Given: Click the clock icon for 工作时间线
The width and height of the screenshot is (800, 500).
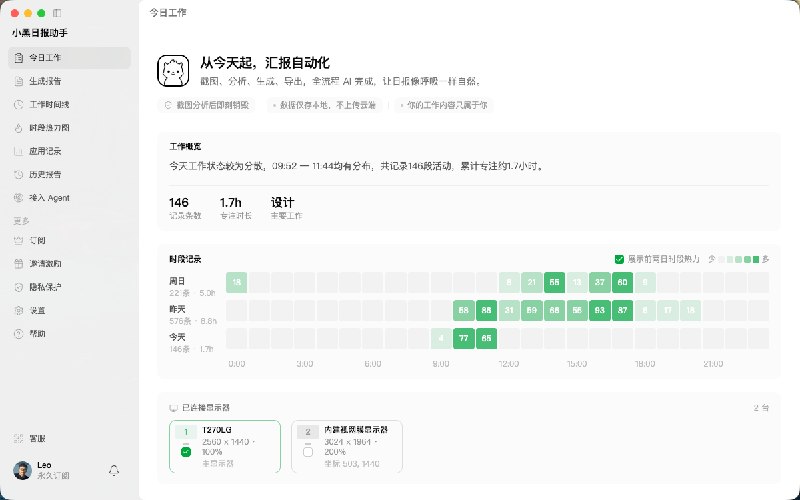Looking at the screenshot, I should [x=19, y=105].
